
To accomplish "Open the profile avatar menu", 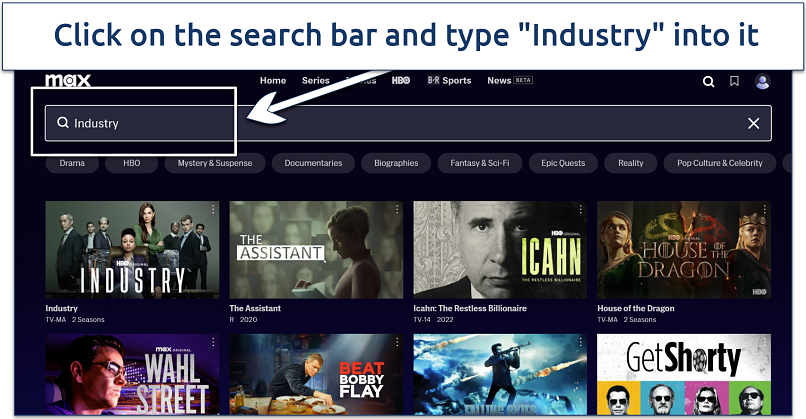I will pos(762,81).
